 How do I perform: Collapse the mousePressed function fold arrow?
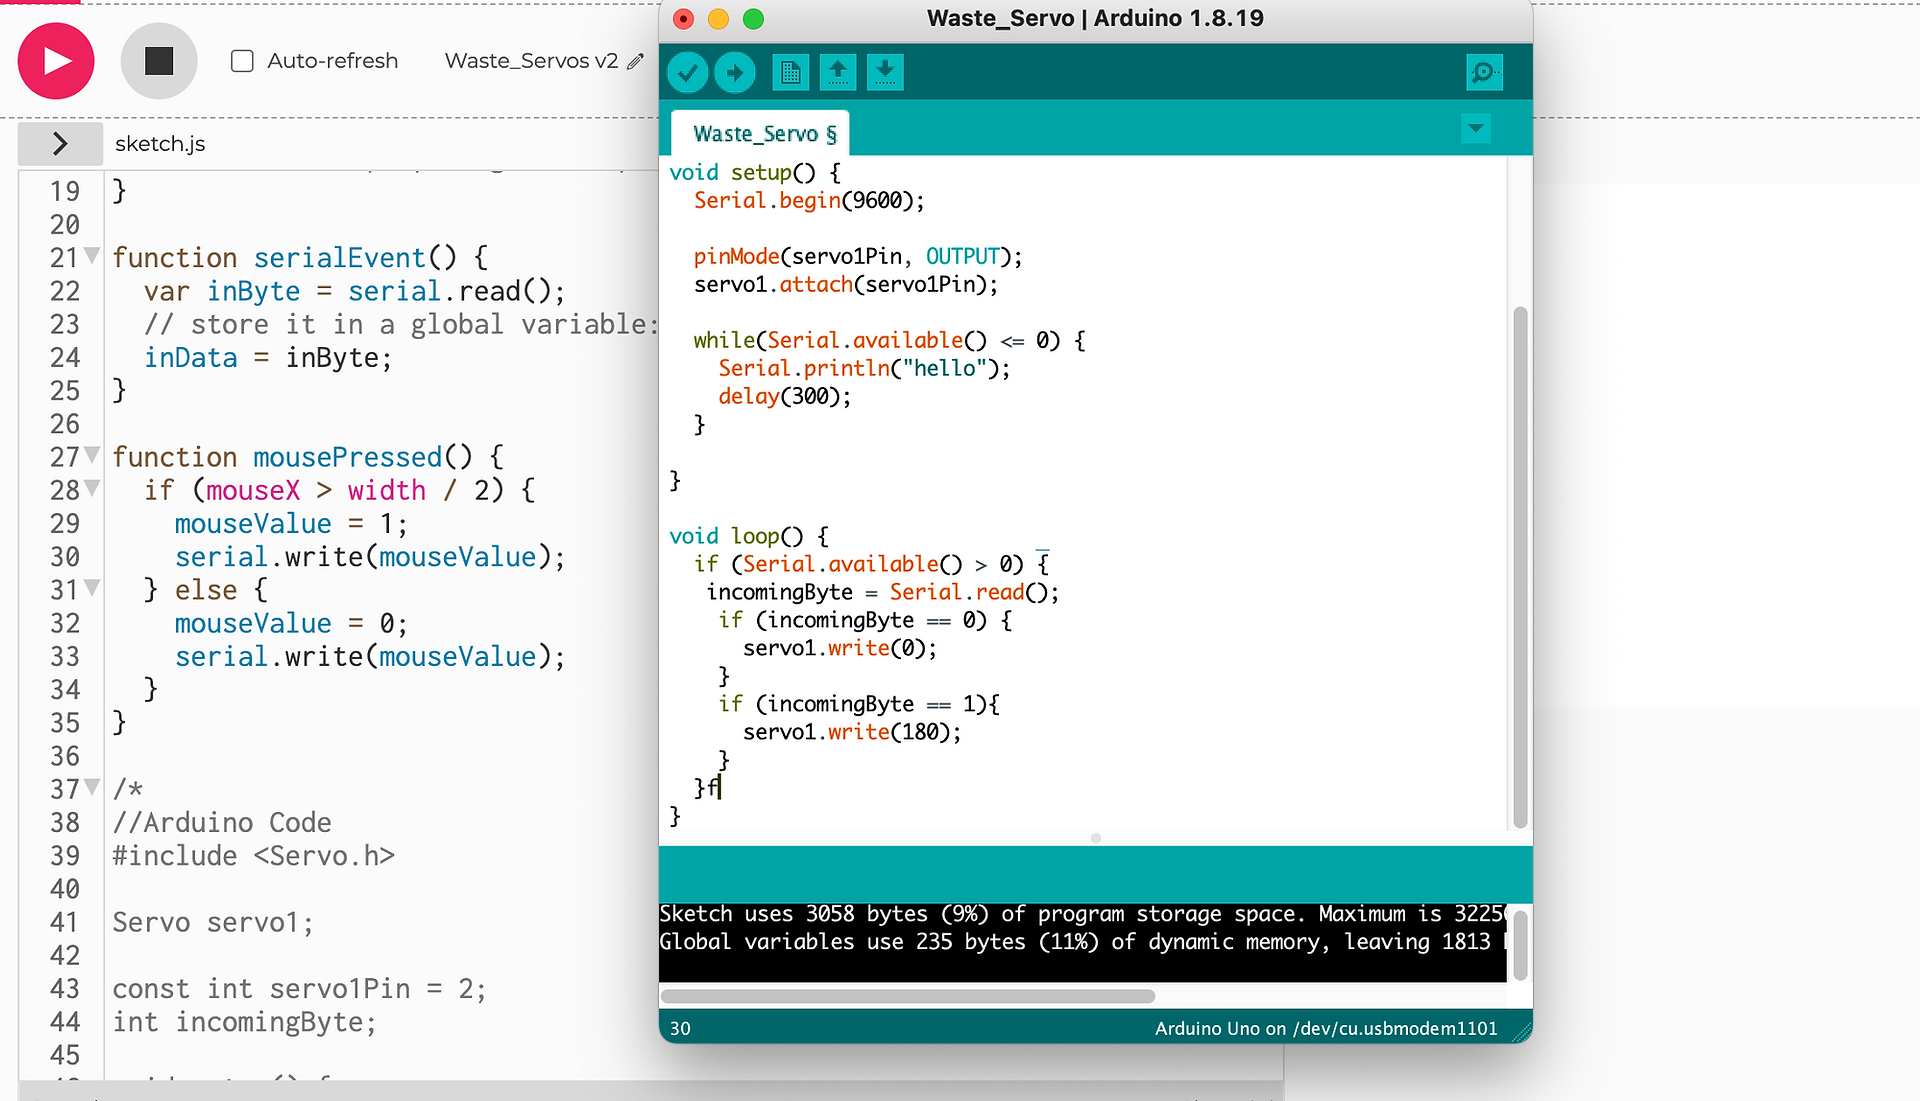(x=92, y=455)
